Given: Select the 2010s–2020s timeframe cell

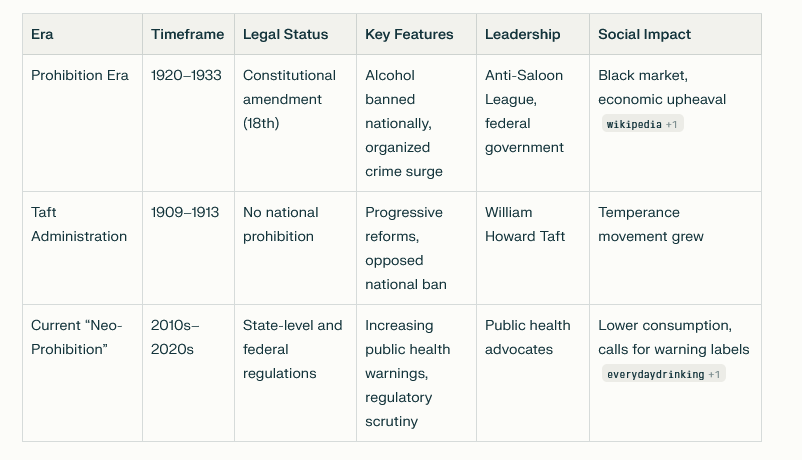Looking at the screenshot, I should pyautogui.click(x=188, y=373).
